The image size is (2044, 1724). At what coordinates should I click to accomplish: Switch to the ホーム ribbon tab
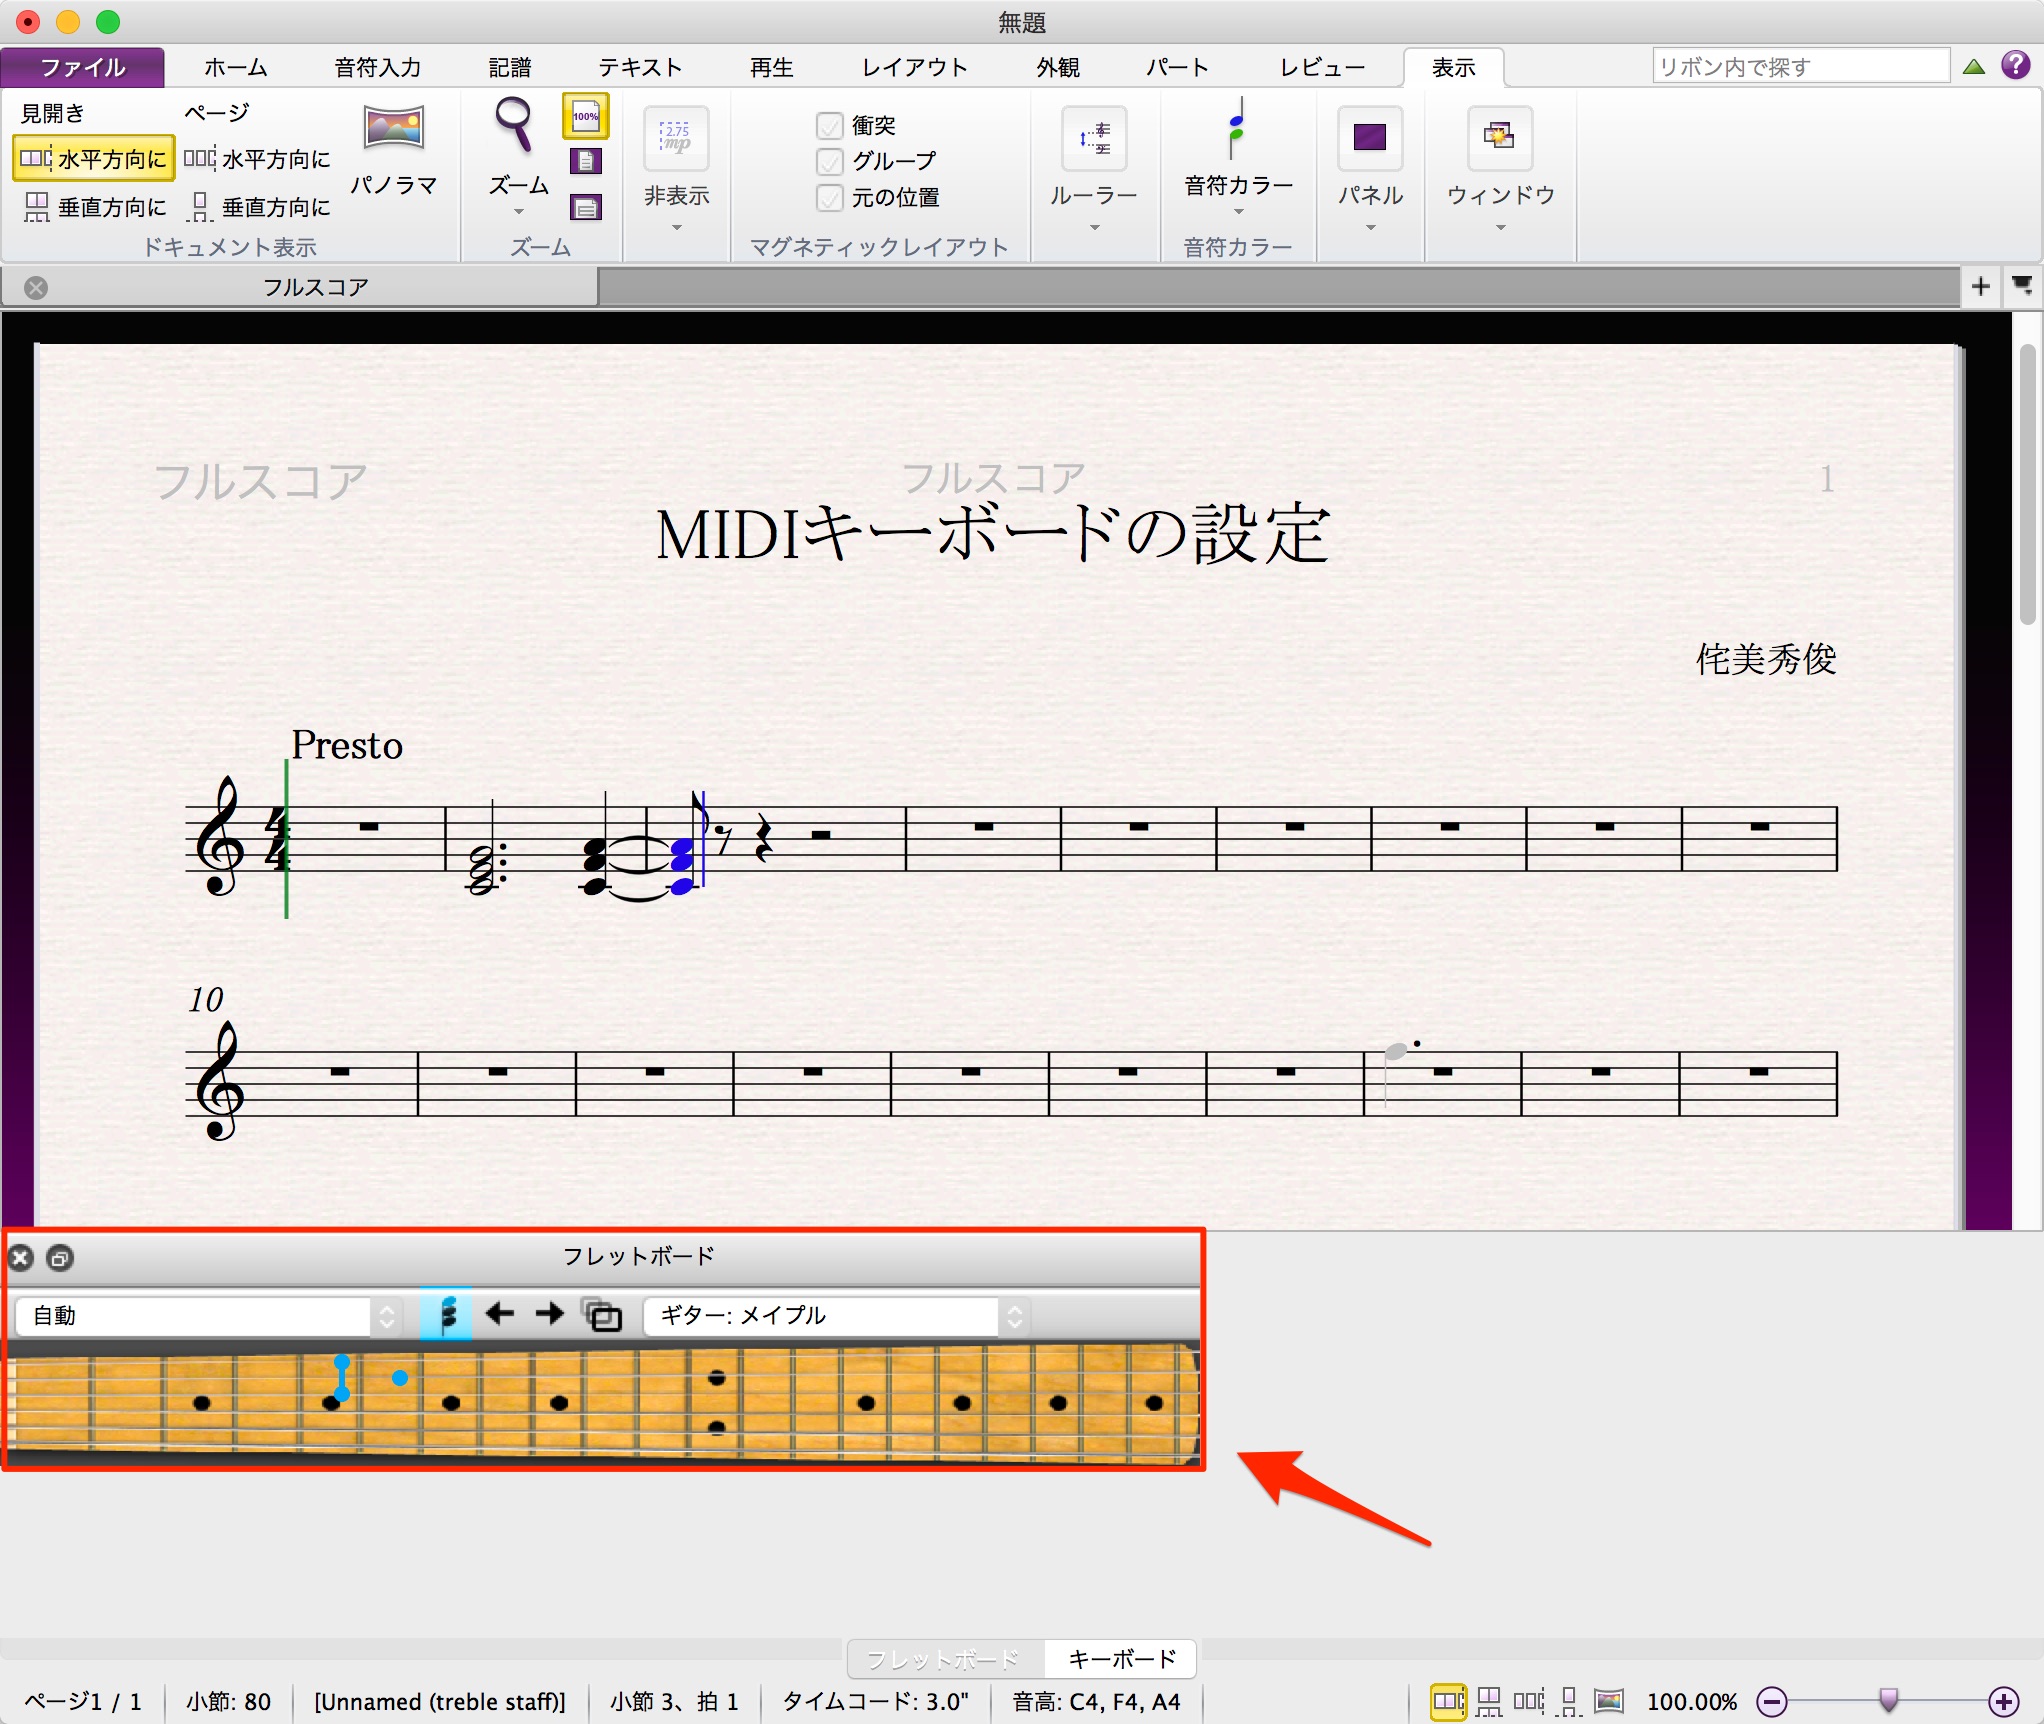coord(236,67)
